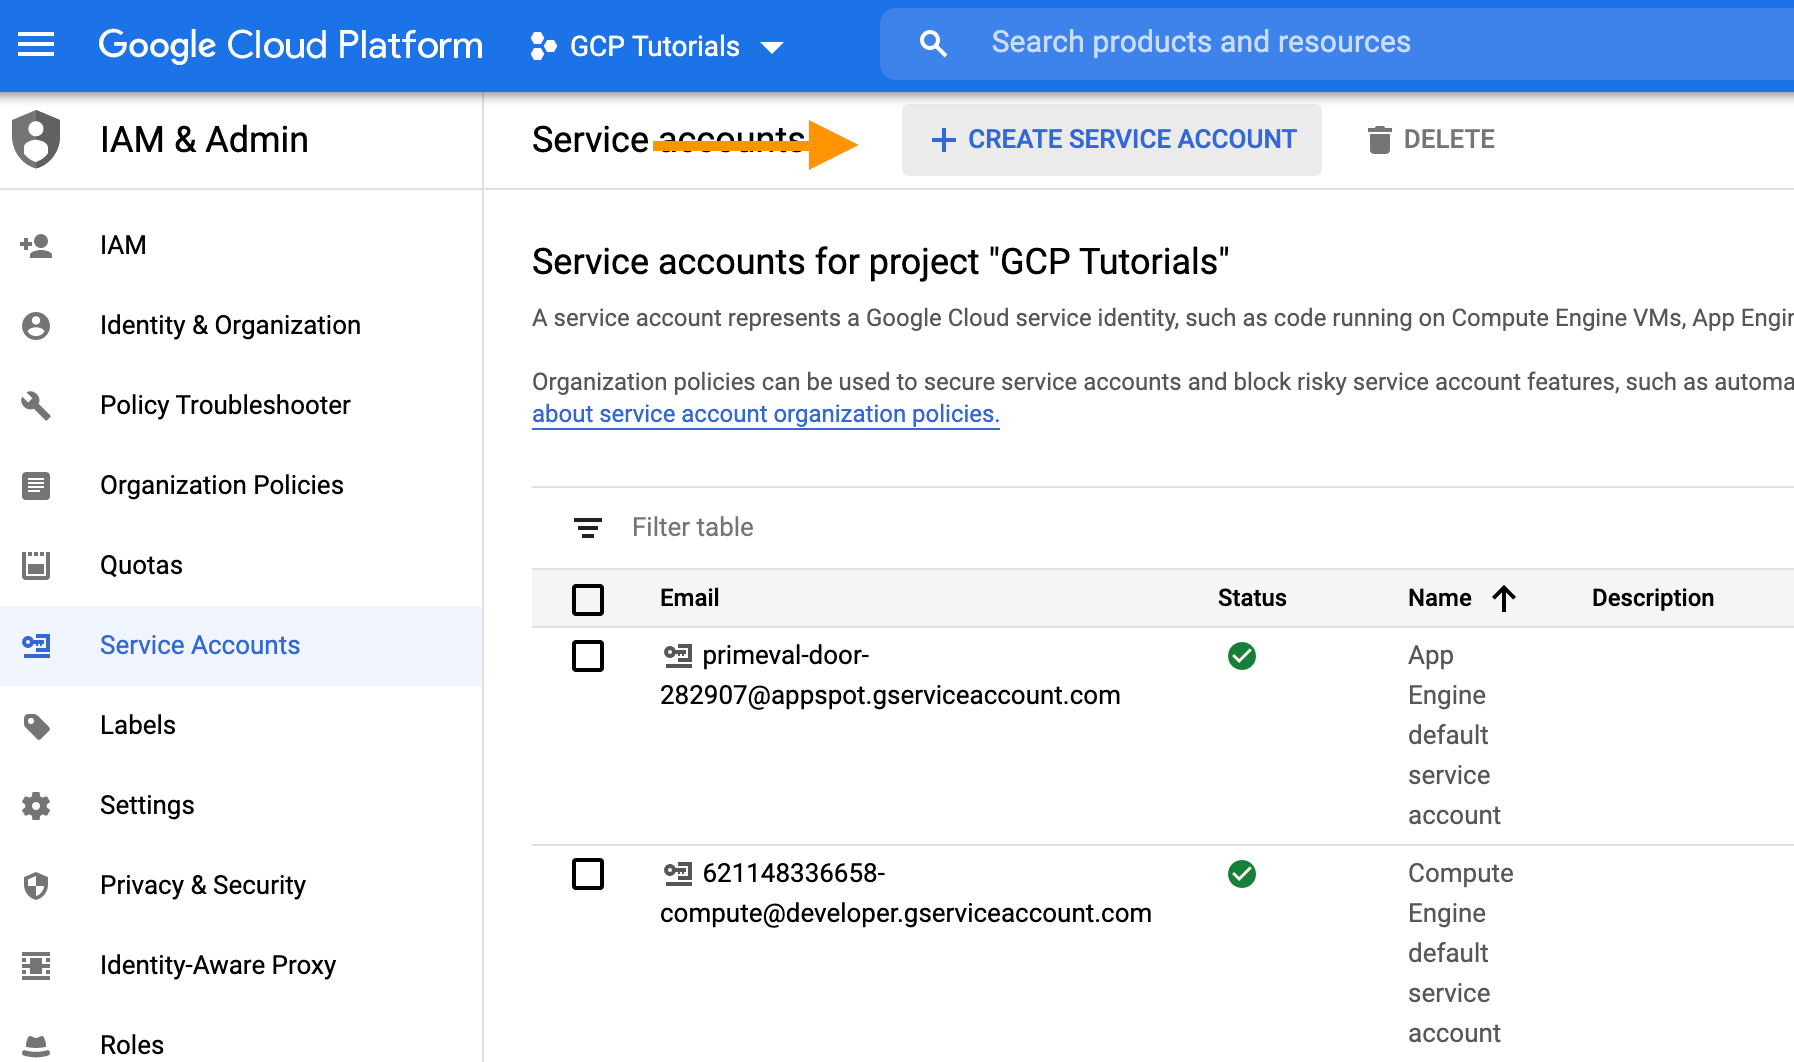The width and height of the screenshot is (1794, 1062).
Task: Toggle the select-all checkbox in table header
Action: coord(588,599)
